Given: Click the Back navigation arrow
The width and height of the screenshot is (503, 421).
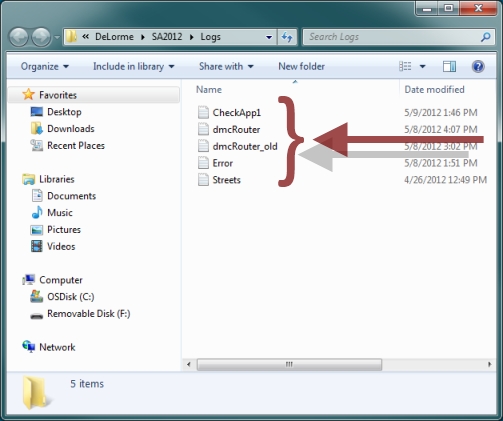Looking at the screenshot, I should [18, 37].
